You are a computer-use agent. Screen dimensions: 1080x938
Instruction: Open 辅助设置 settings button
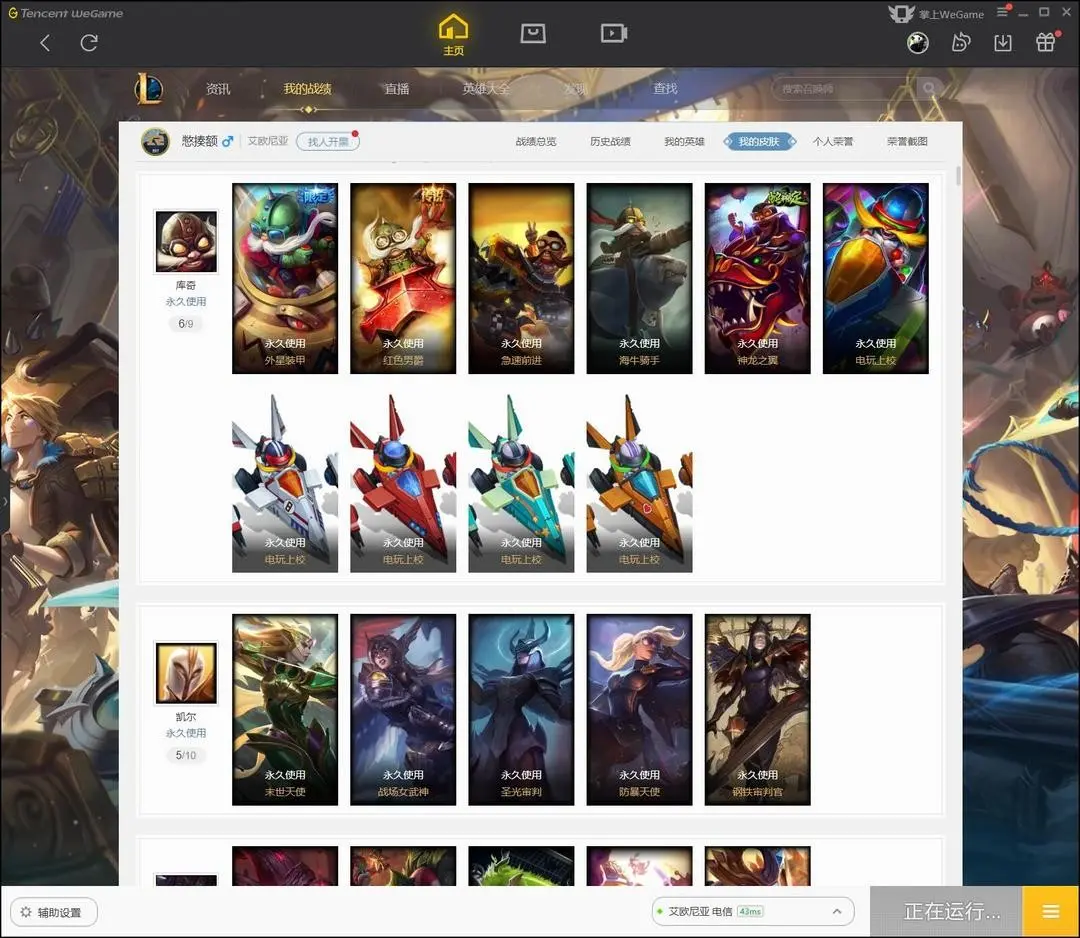pyautogui.click(x=54, y=913)
